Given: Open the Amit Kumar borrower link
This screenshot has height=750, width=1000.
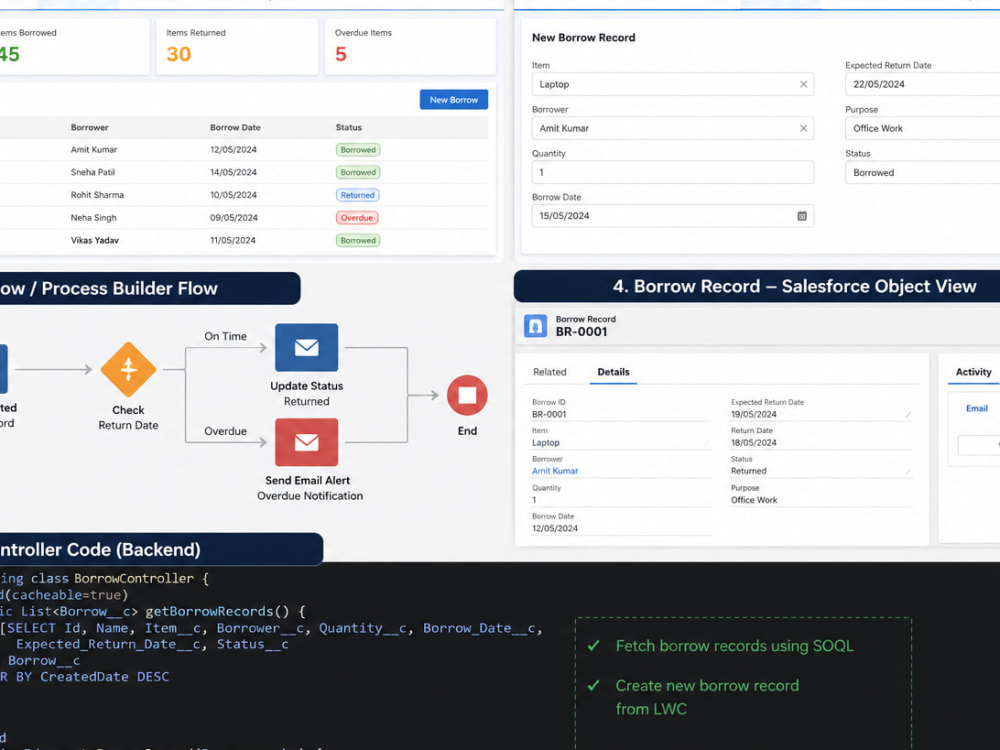Looking at the screenshot, I should 555,471.
